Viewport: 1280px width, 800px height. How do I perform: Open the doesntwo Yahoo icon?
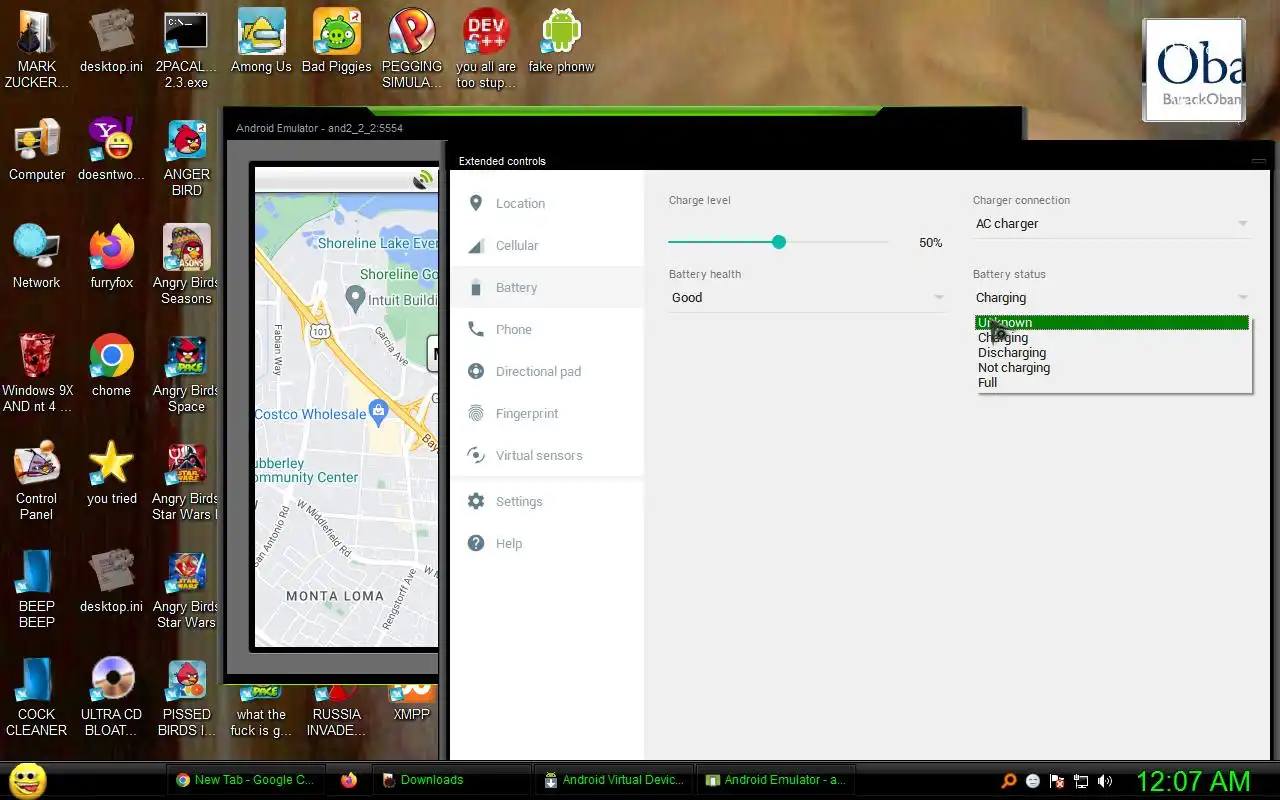tap(111, 140)
